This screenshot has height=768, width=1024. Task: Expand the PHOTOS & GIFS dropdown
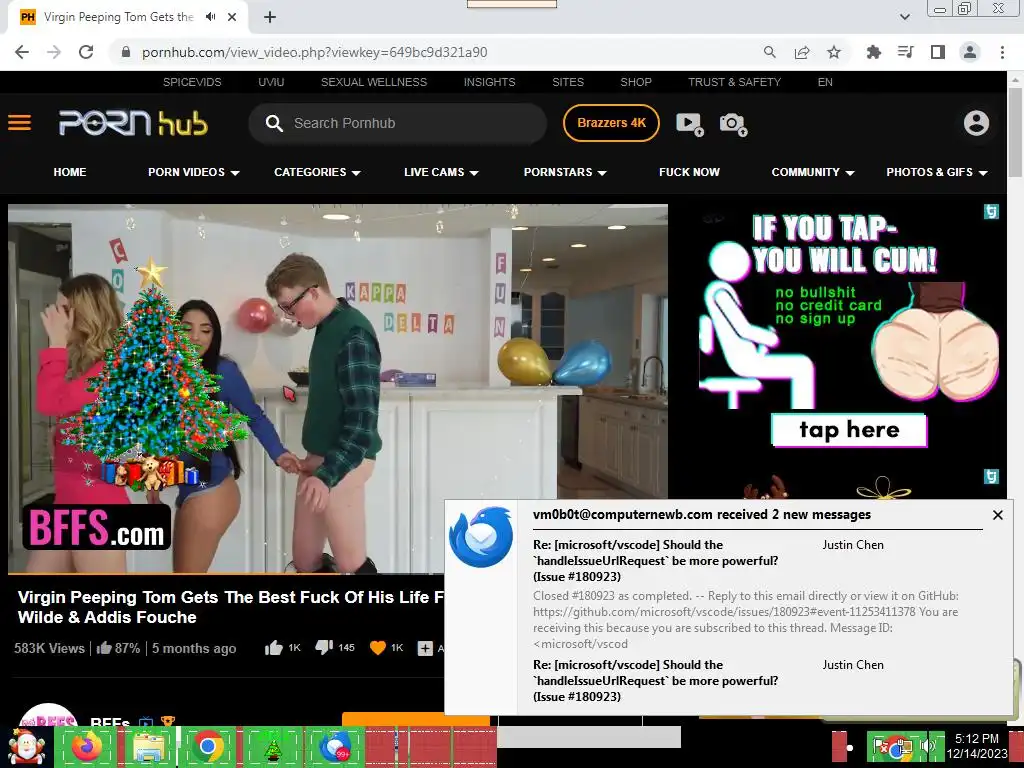click(x=936, y=172)
